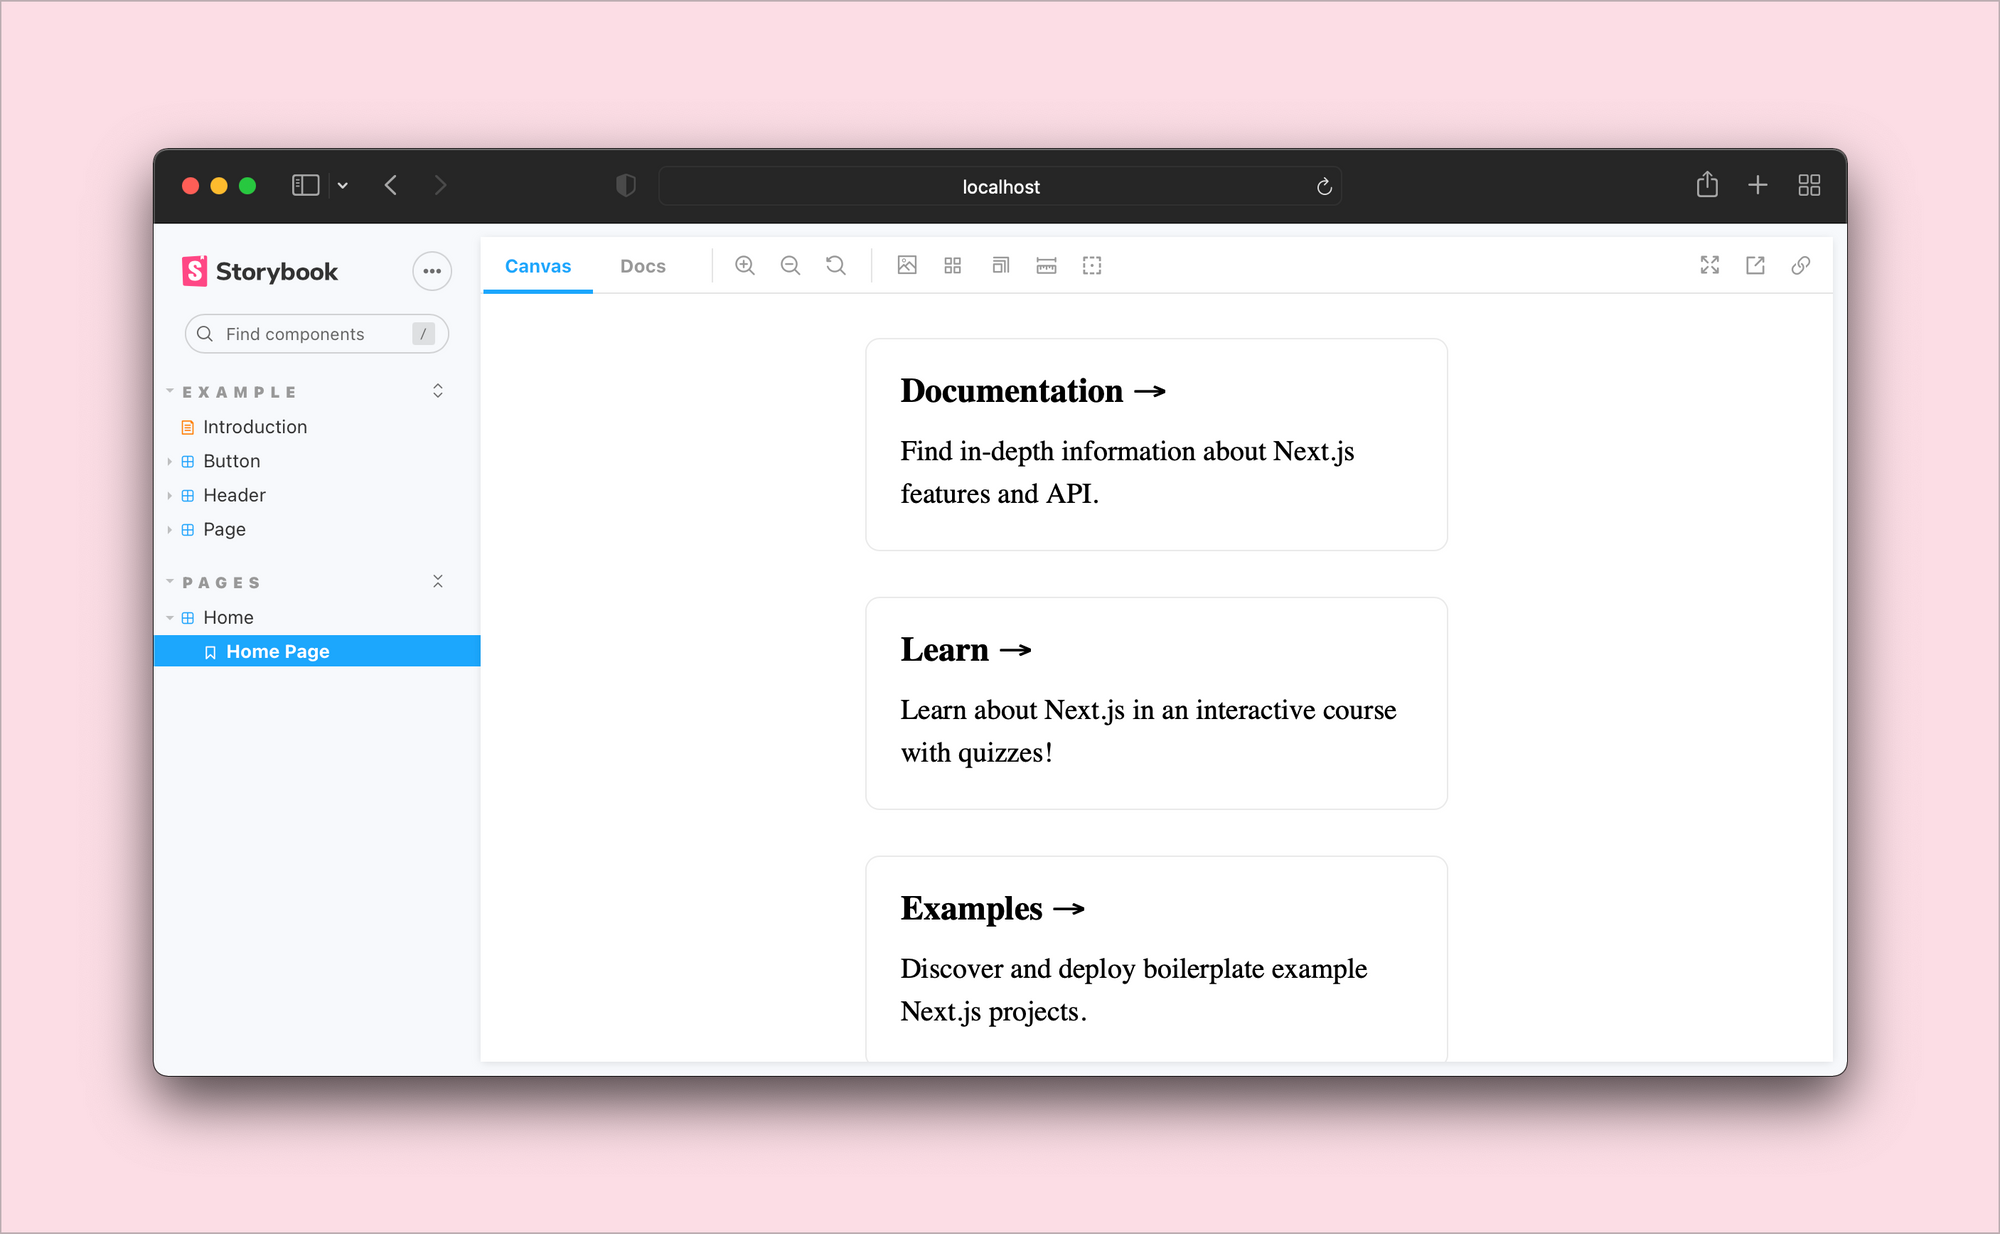The image size is (2000, 1234).
Task: Click the grid layout icon in toolbar
Action: pyautogui.click(x=951, y=264)
